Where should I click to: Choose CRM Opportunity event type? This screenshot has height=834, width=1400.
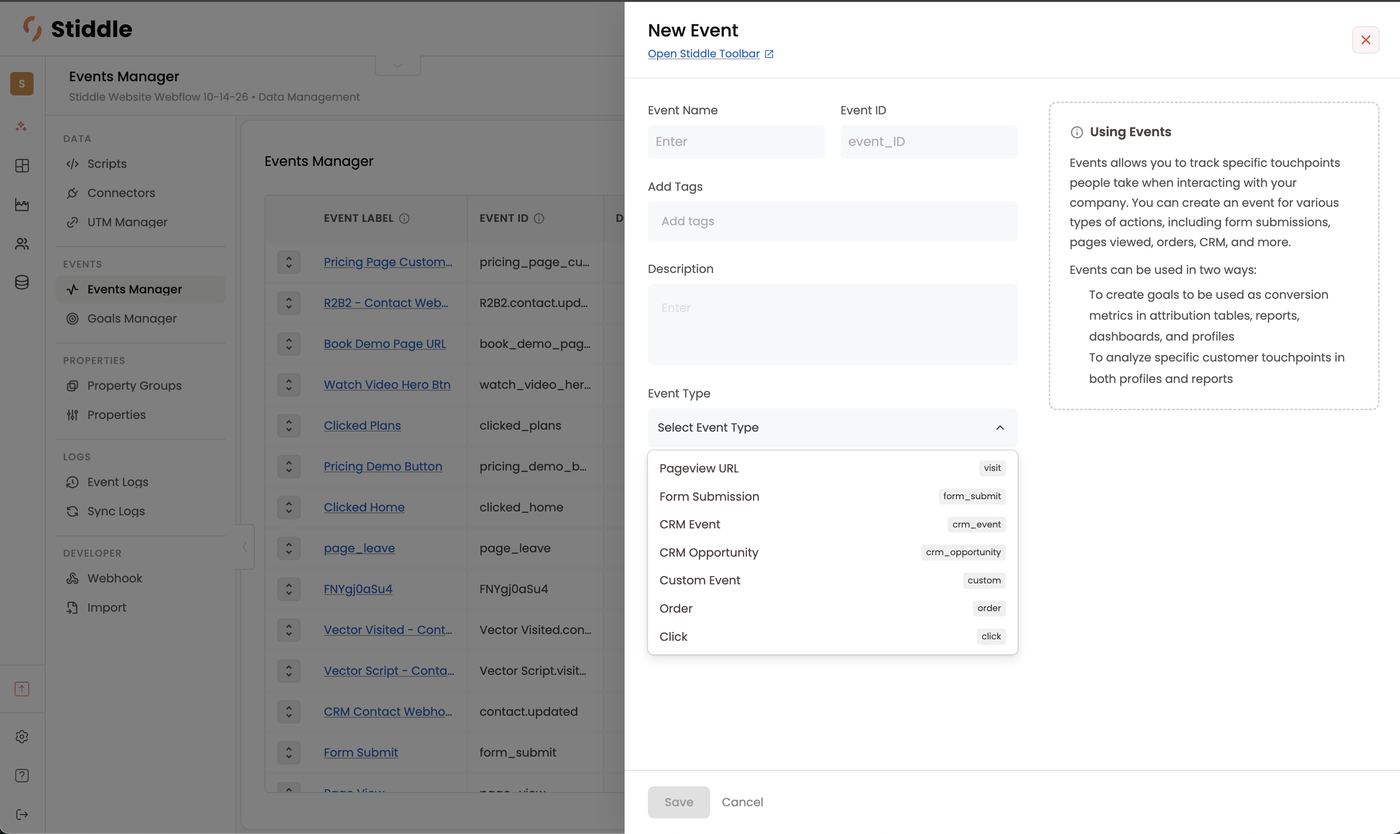click(833, 552)
